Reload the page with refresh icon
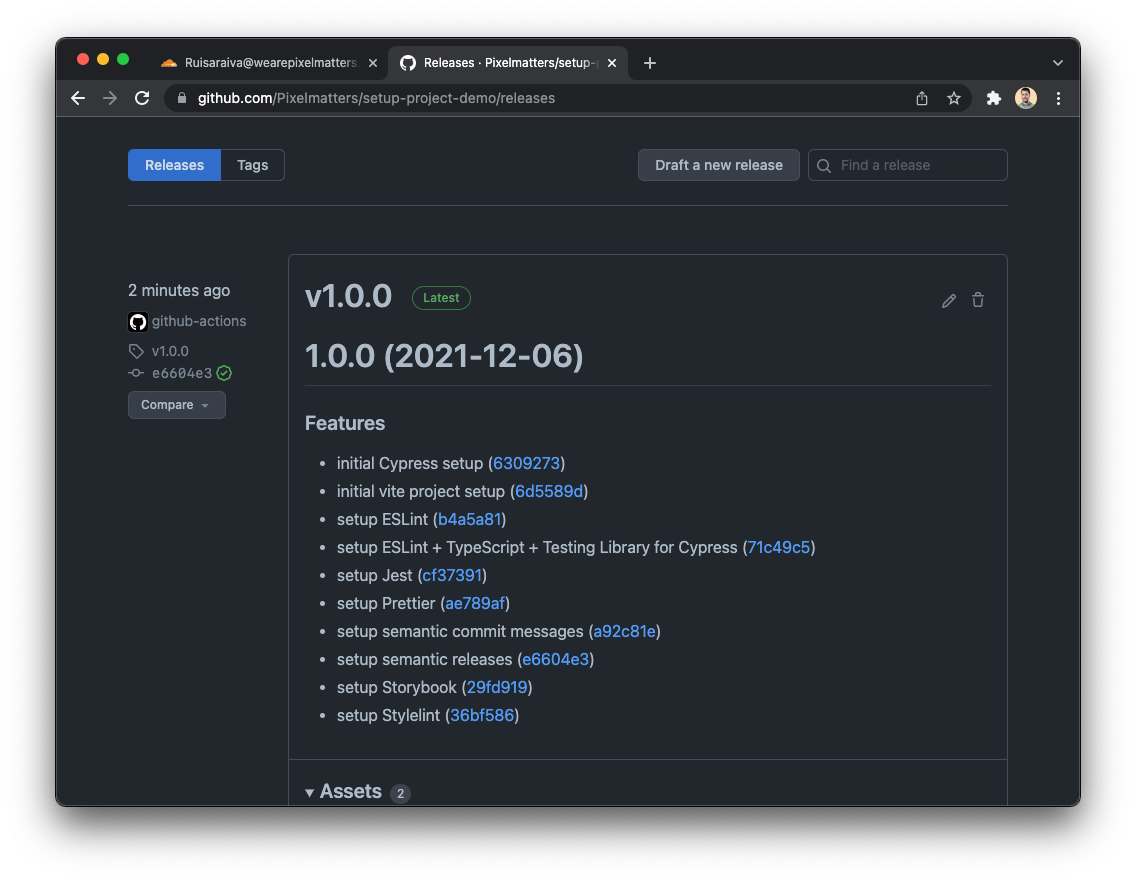Screen dimensions: 1136x880 coord(142,99)
